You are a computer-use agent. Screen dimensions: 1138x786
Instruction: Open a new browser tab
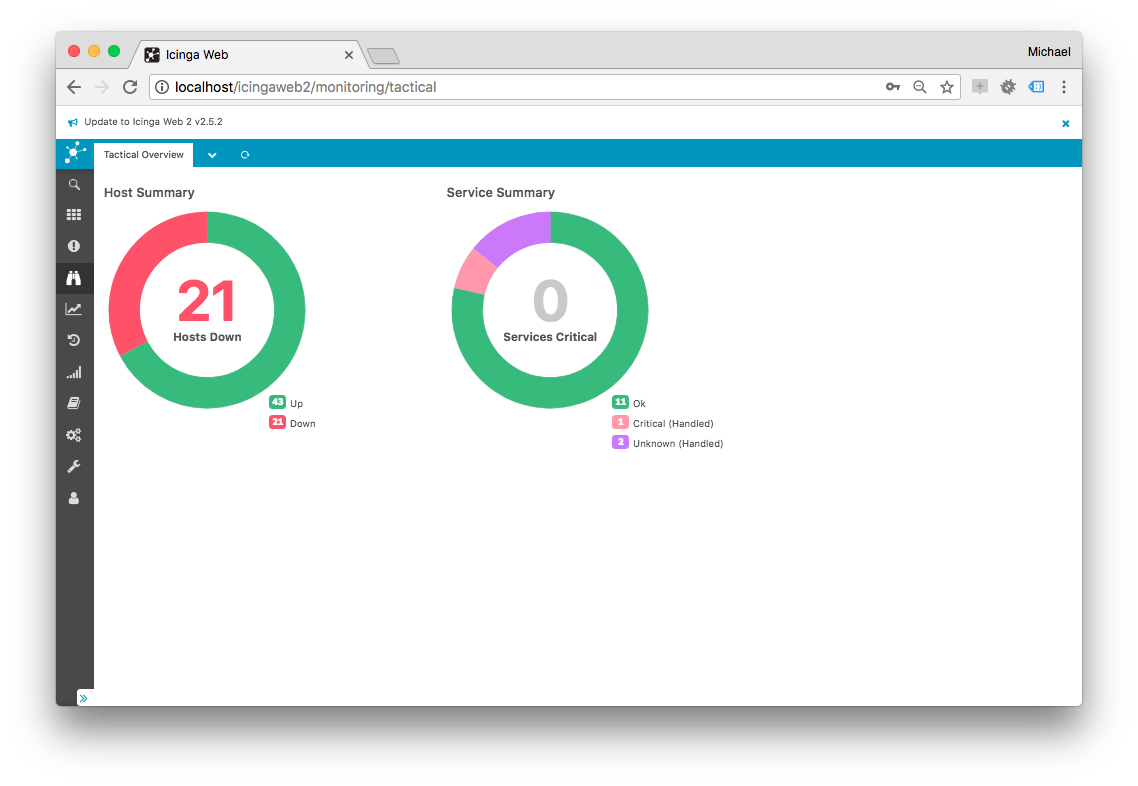(383, 55)
